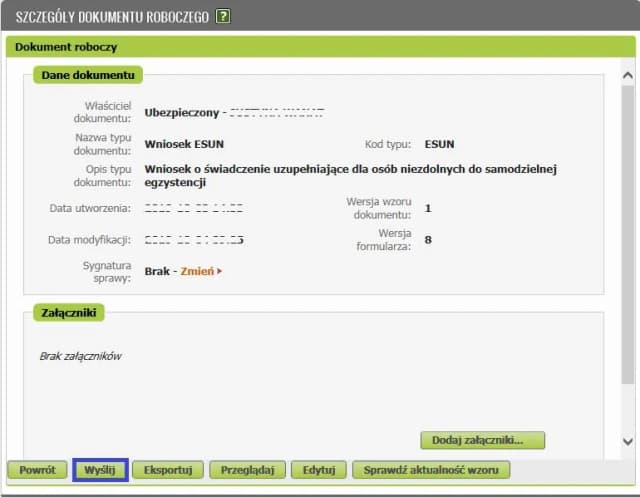640x497 pixels.
Task: Click the Załączniki section label
Action: click(x=69, y=313)
